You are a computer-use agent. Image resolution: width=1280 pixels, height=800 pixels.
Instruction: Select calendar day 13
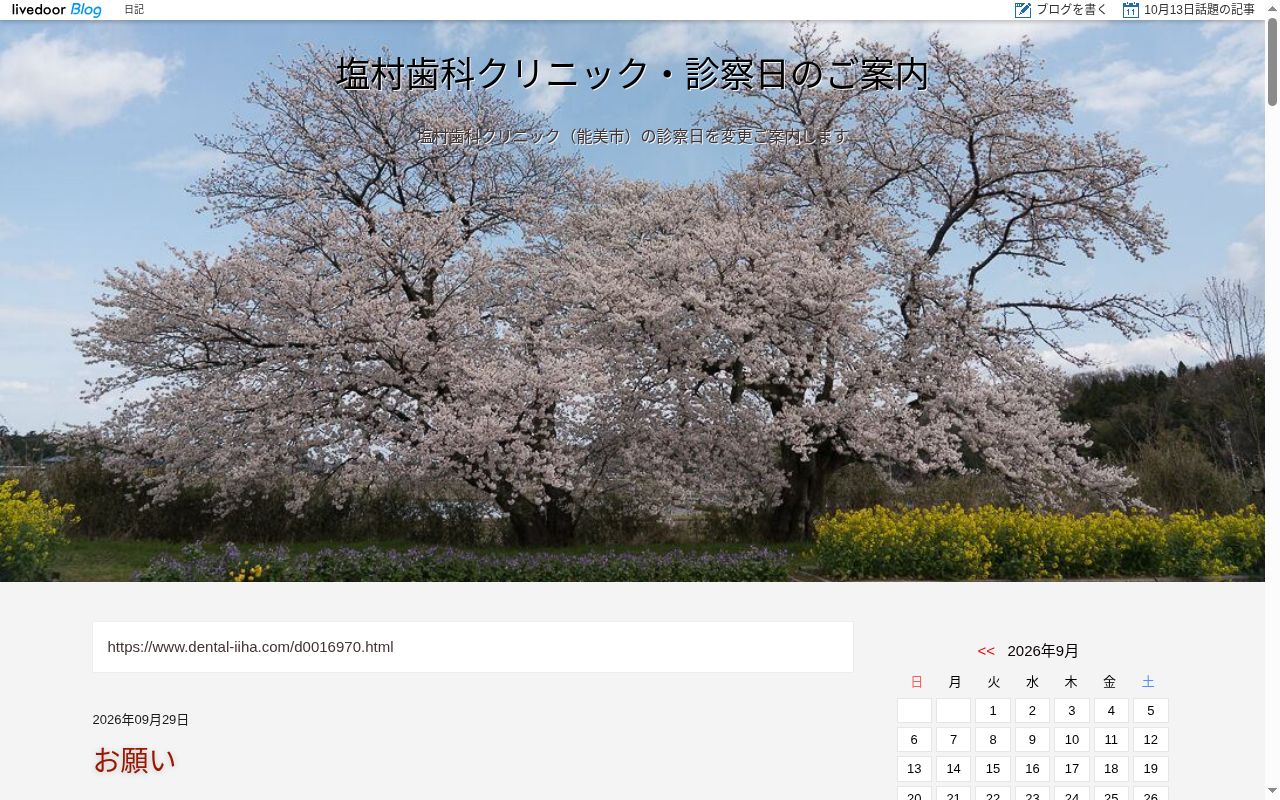click(x=914, y=769)
